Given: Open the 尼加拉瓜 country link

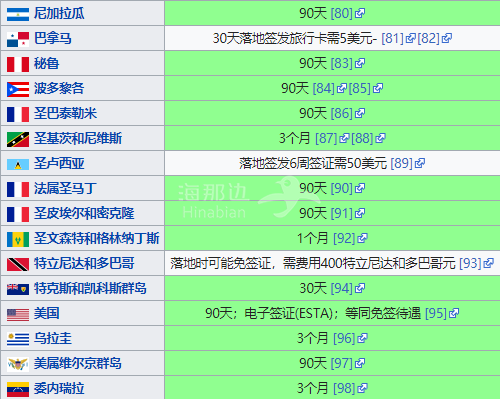Looking at the screenshot, I should [59, 13].
